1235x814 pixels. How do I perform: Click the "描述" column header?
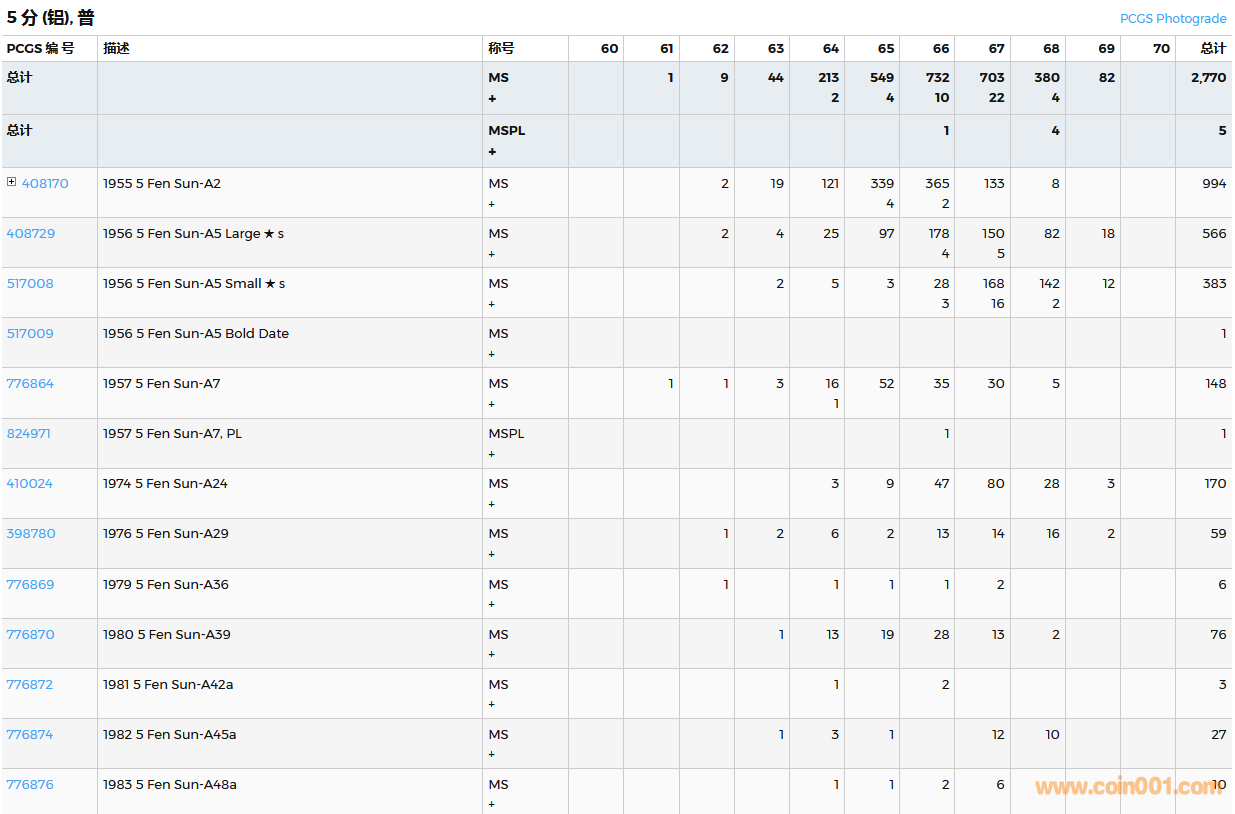point(116,48)
